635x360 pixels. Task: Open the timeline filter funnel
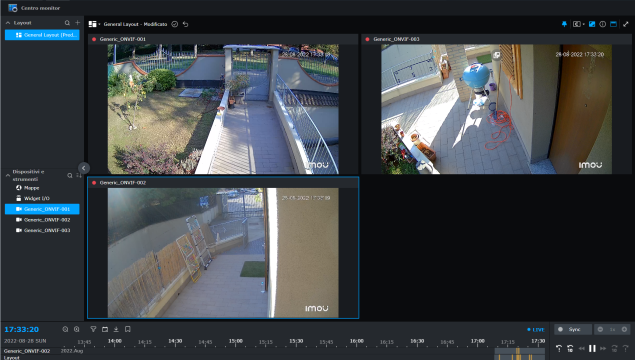(93, 329)
